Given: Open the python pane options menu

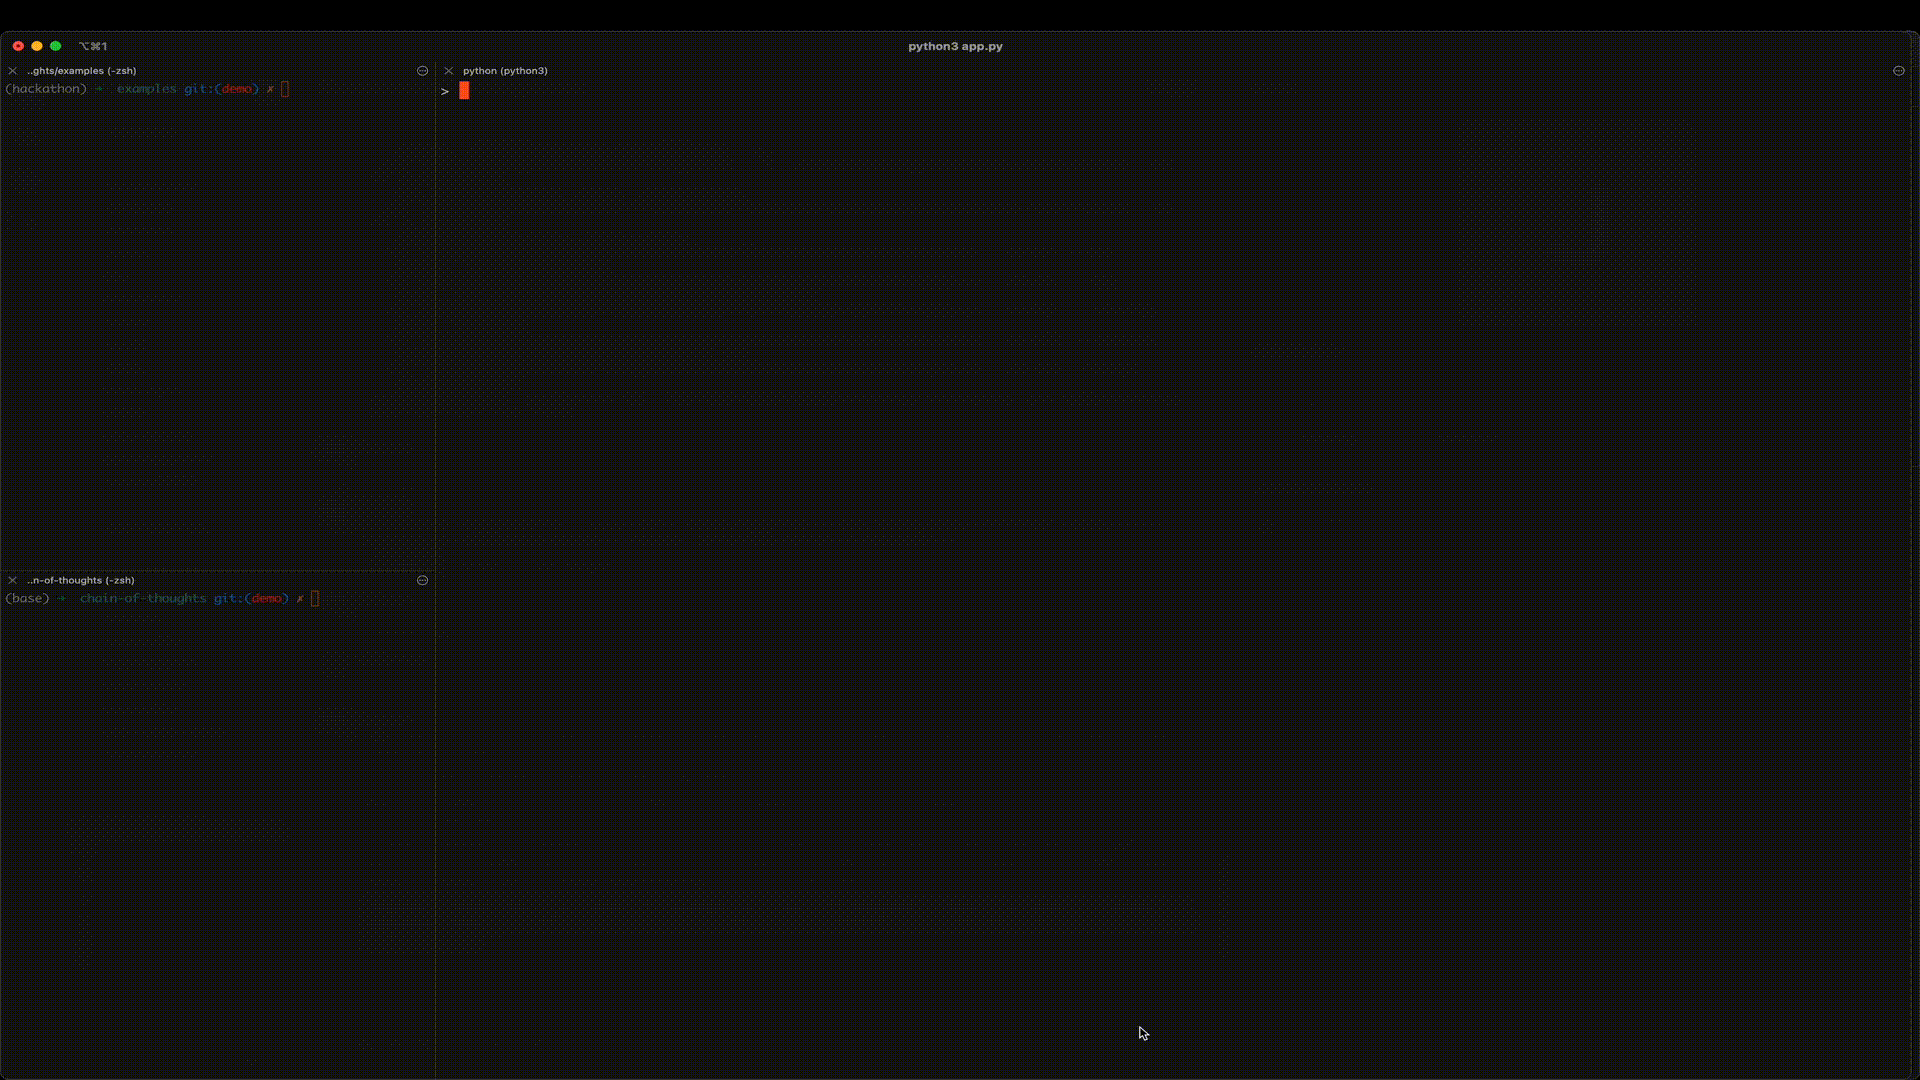Looking at the screenshot, I should [1898, 71].
